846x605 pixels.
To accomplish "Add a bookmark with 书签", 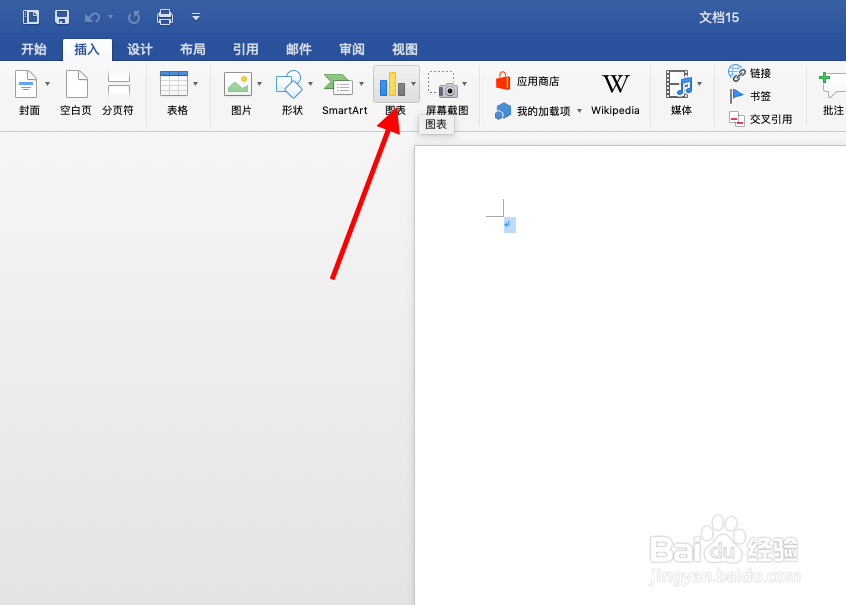I will 749,96.
